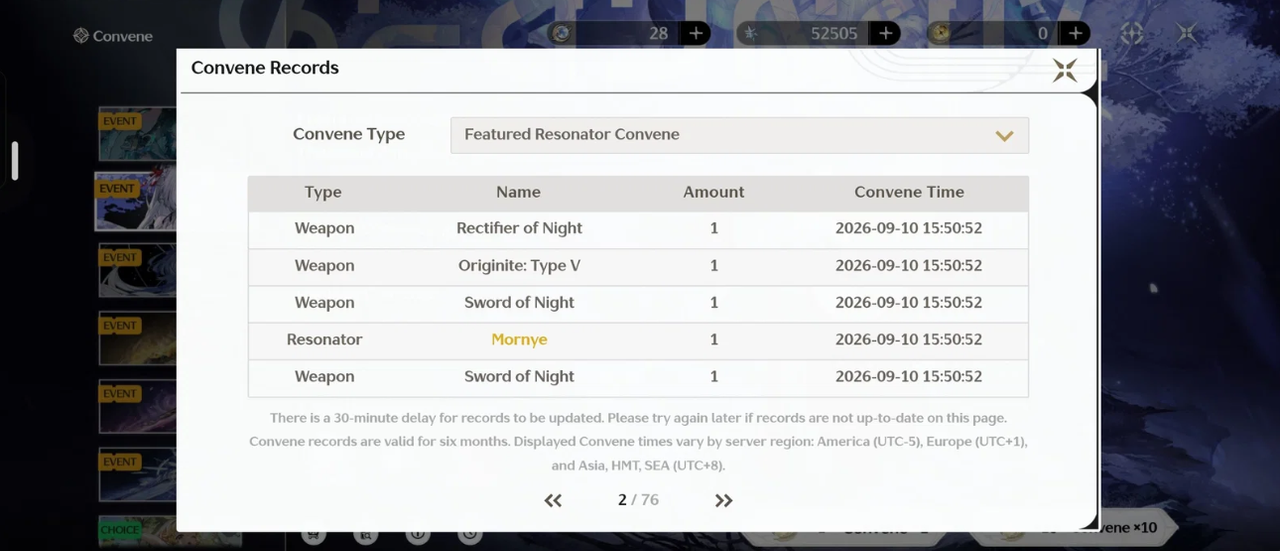
Task: Click the Convene Type label
Action: [x=349, y=135]
